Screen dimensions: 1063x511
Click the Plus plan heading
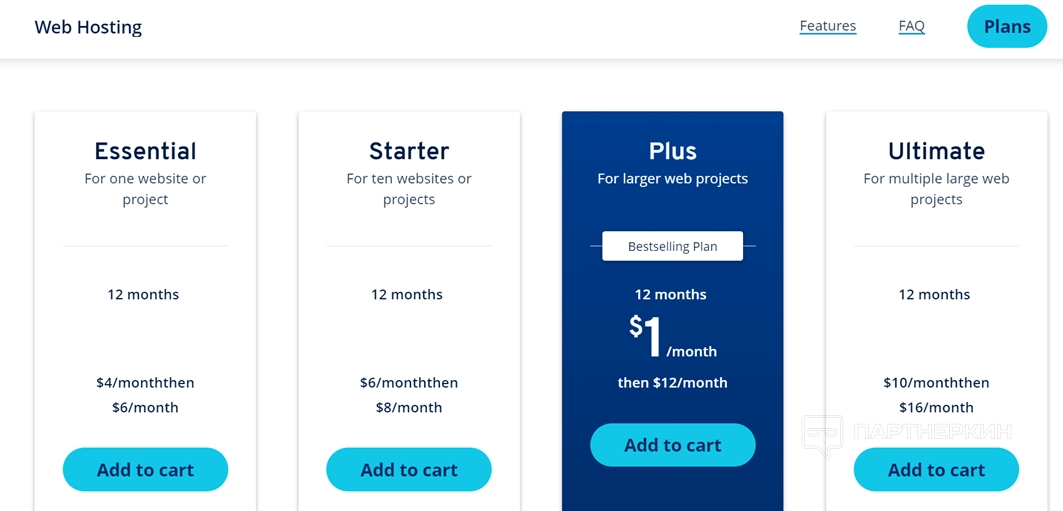click(x=672, y=151)
